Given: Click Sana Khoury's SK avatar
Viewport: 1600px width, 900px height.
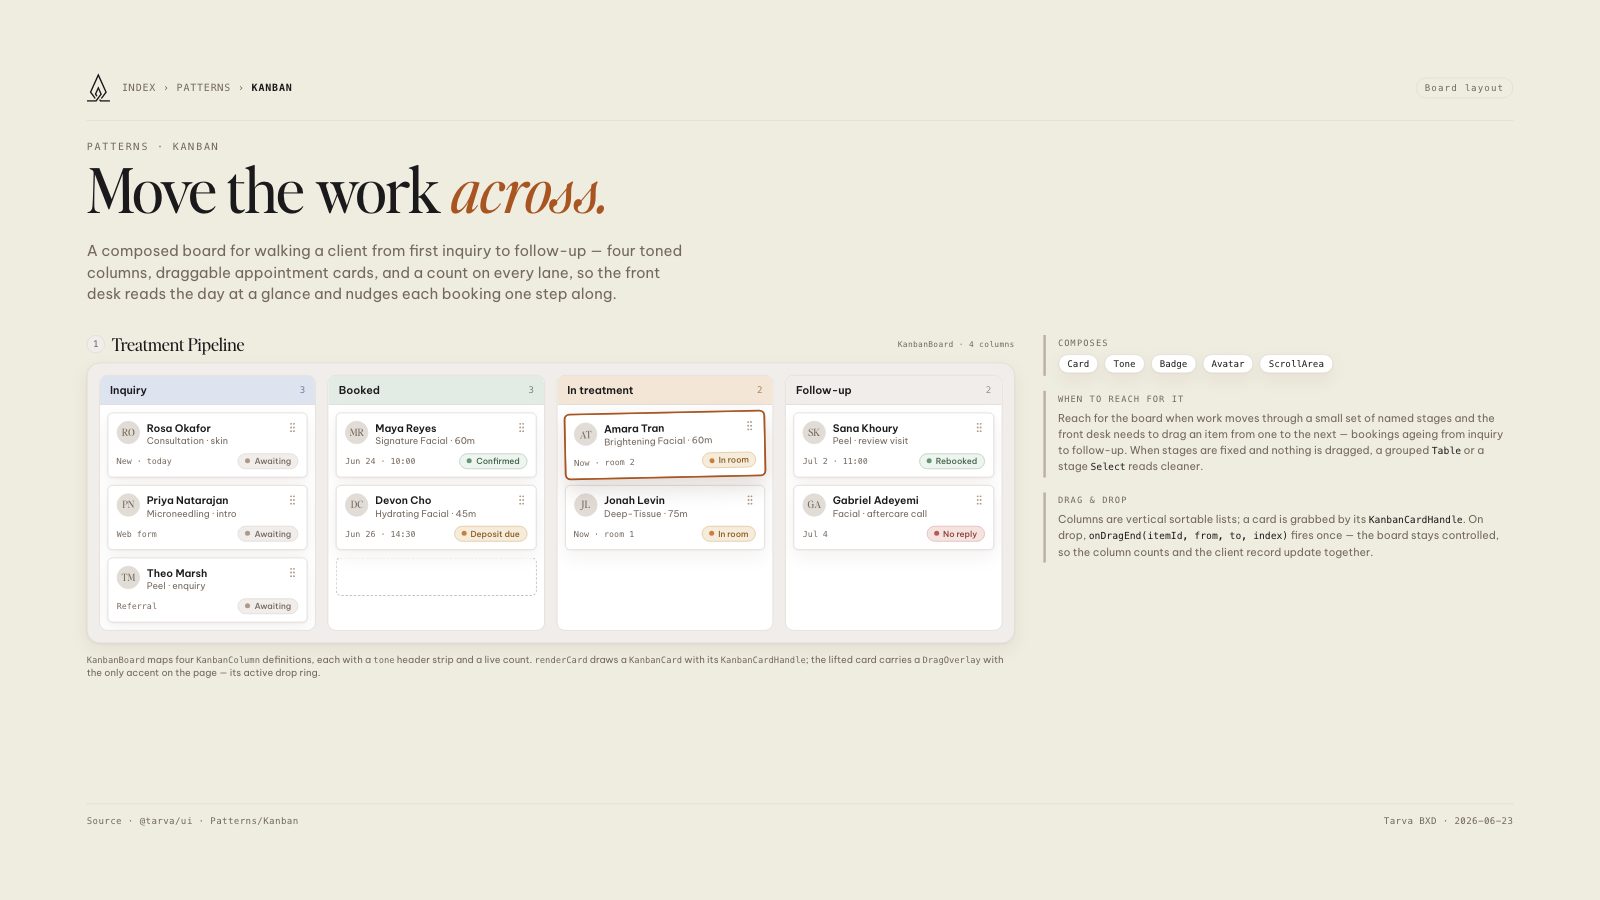Looking at the screenshot, I should coord(814,433).
